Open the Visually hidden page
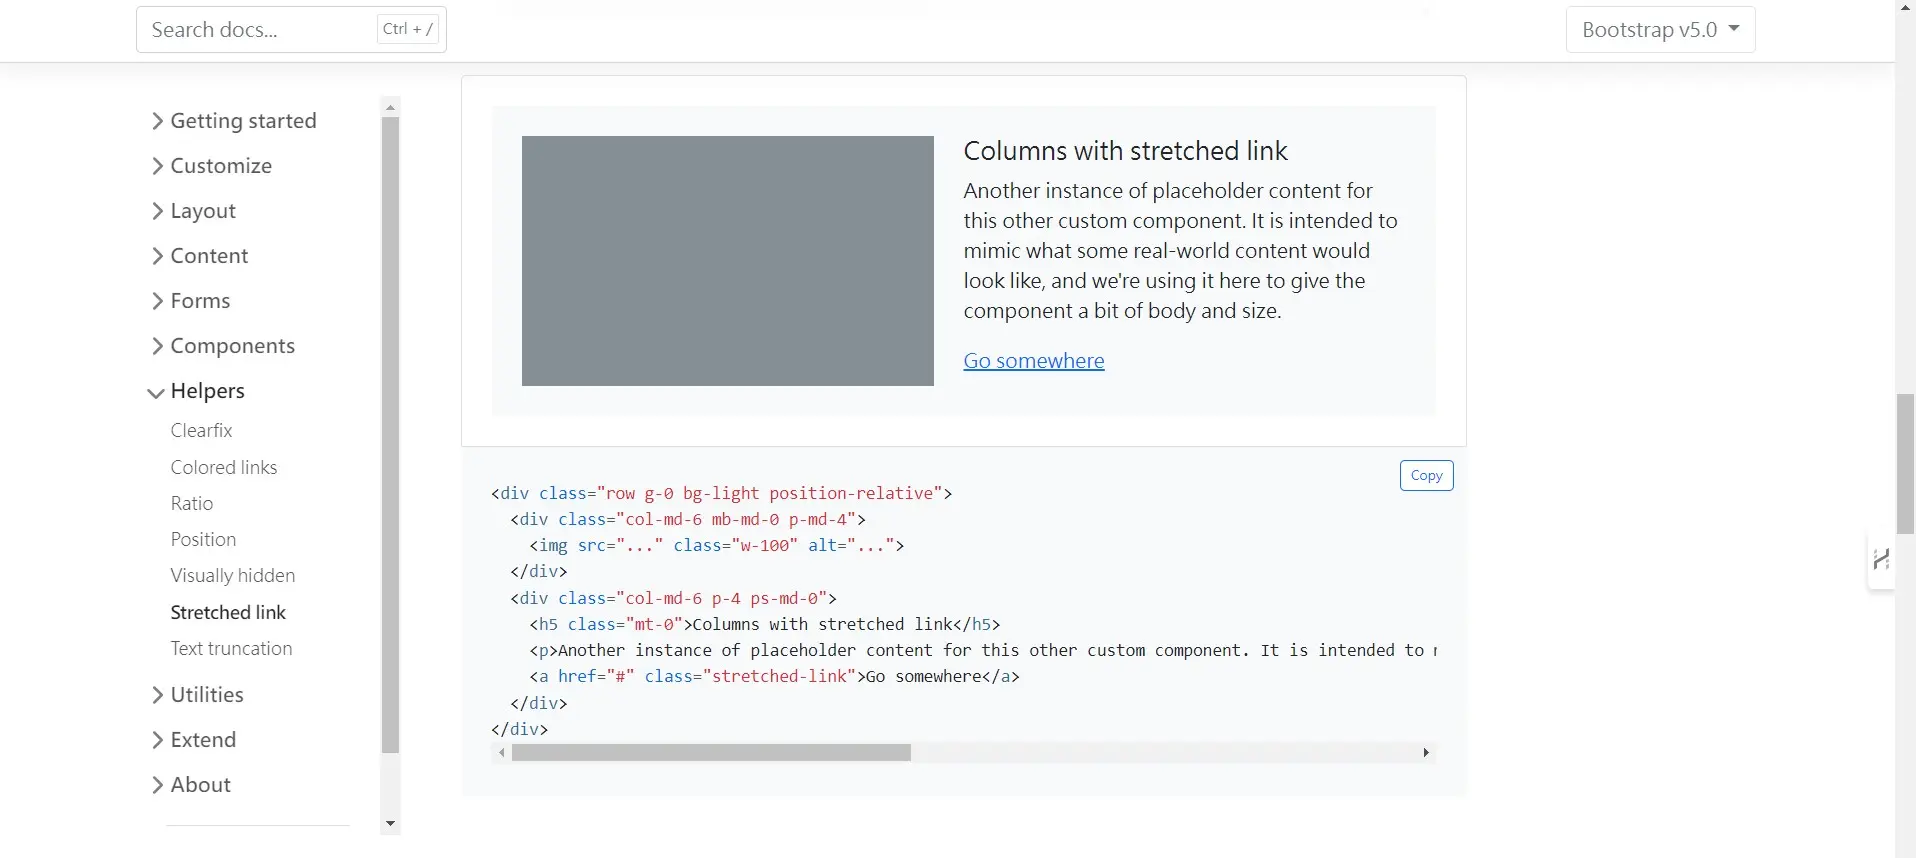Image resolution: width=1916 pixels, height=858 pixels. (232, 576)
